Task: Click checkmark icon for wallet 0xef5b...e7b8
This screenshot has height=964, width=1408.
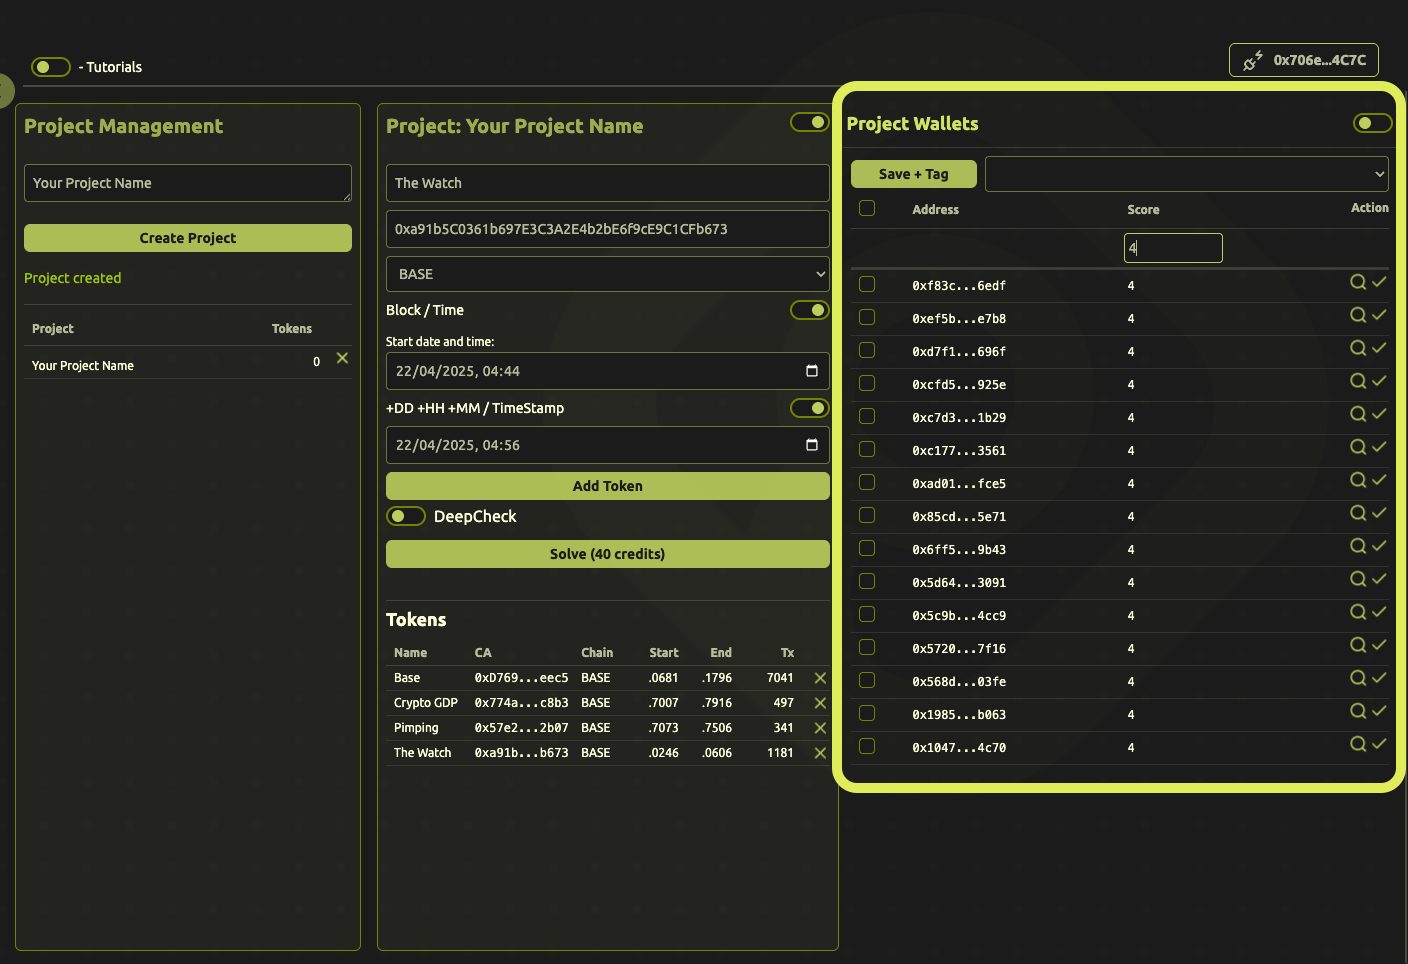Action: (1379, 315)
